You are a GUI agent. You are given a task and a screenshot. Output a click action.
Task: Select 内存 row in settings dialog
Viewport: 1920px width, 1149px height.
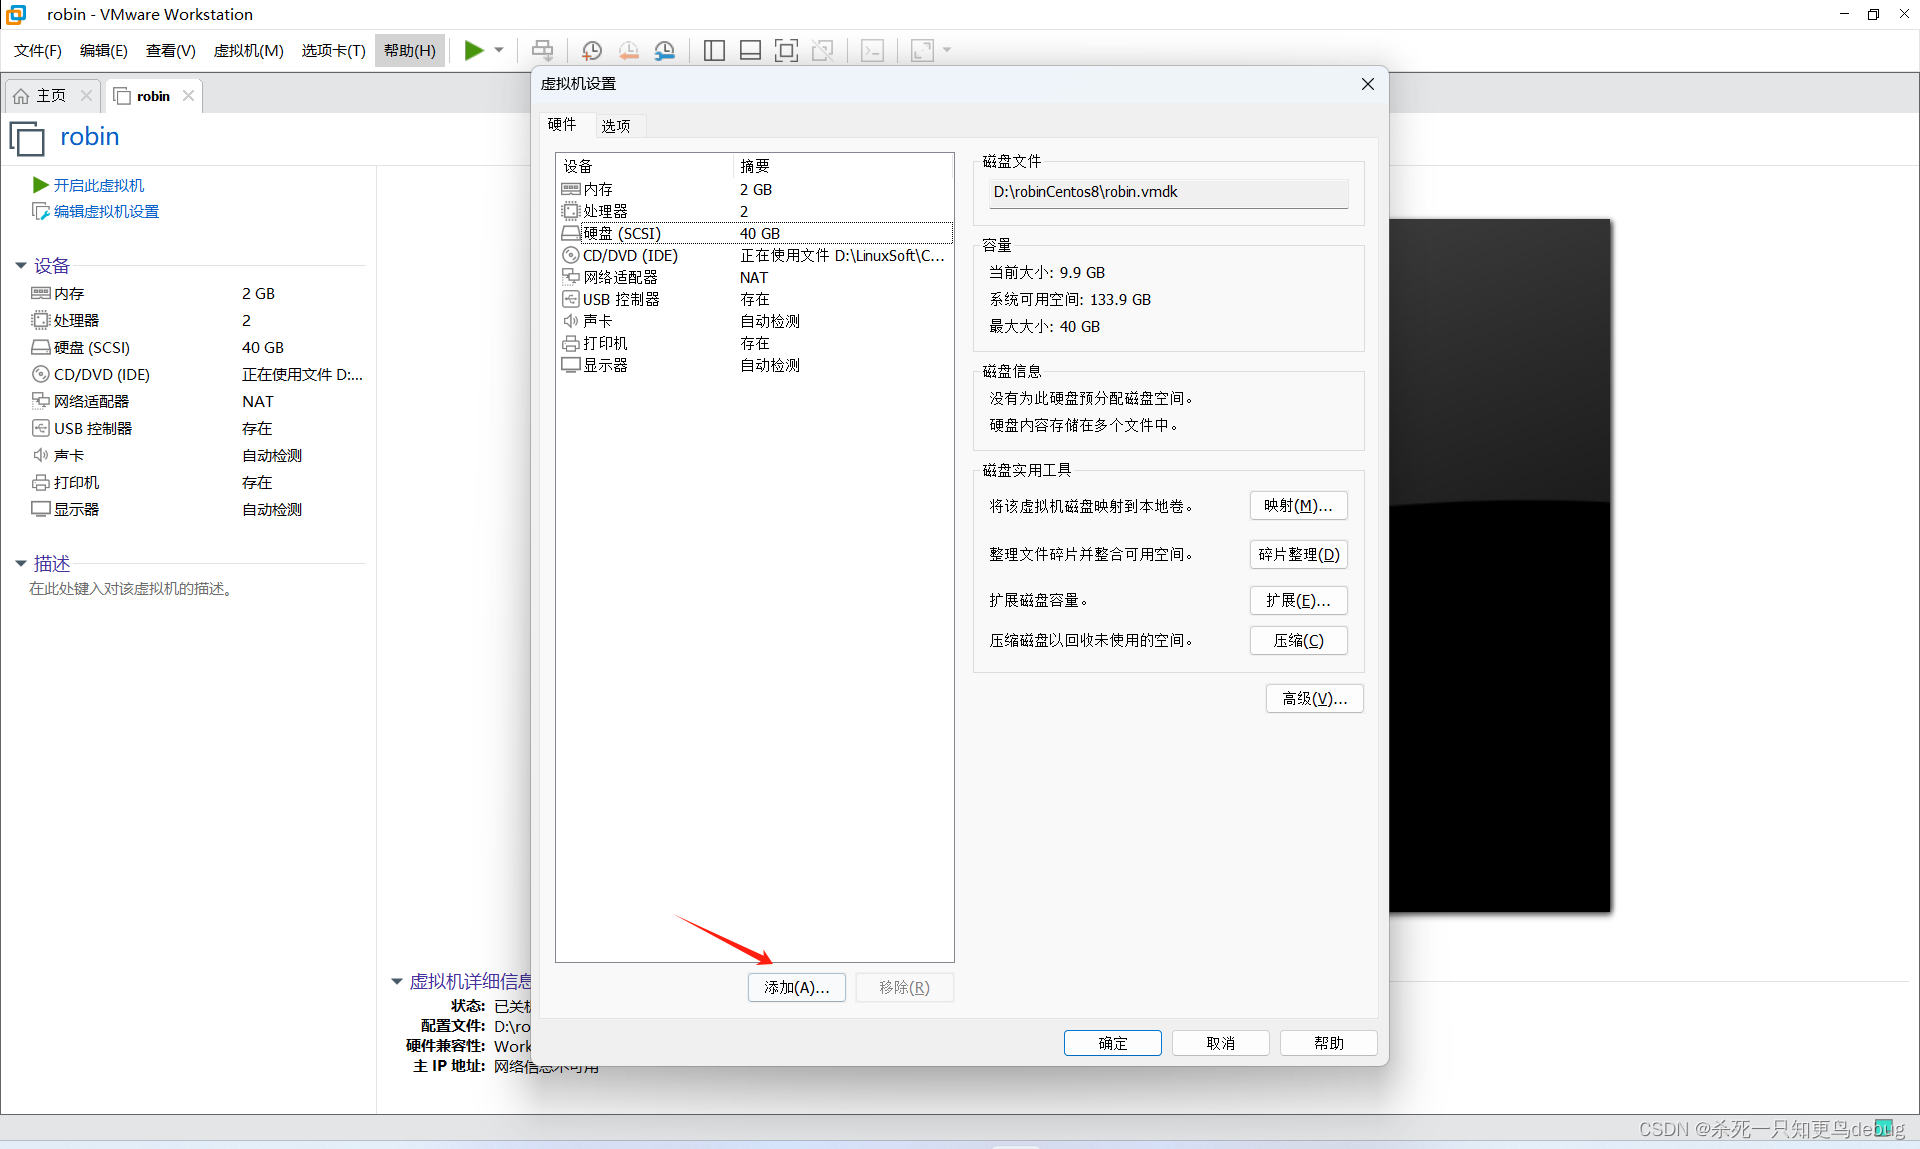point(755,189)
